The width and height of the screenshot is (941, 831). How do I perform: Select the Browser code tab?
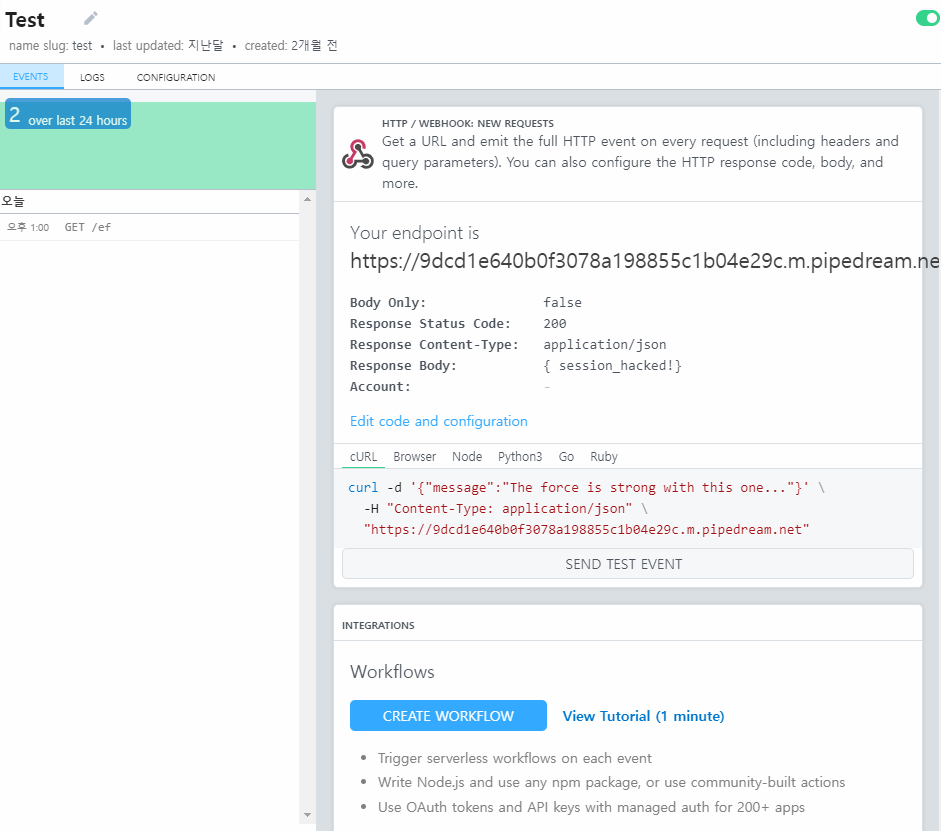(415, 457)
